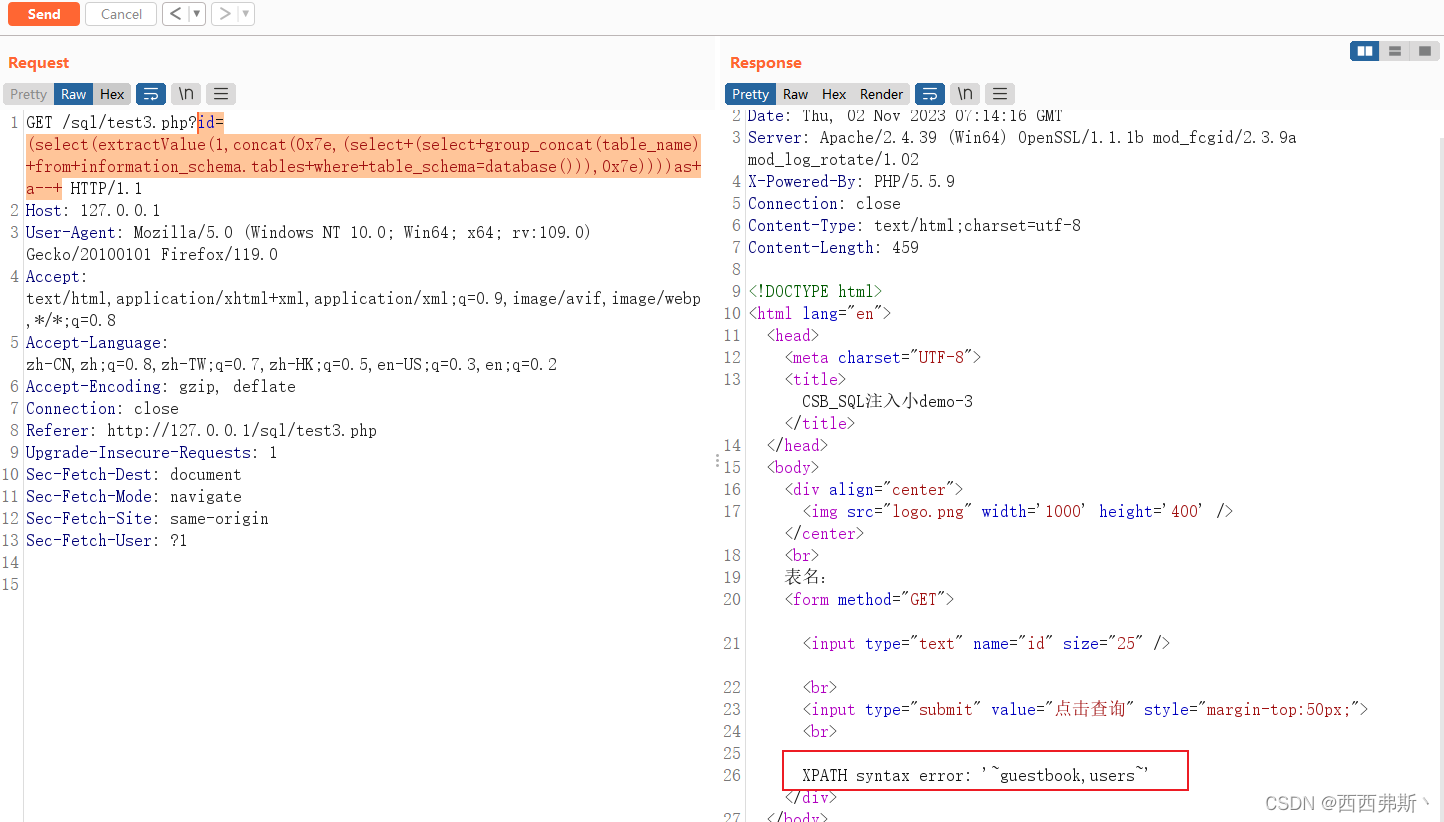The image size is (1444, 822).
Task: Toggle non-printable characters in Response panel
Action: click(965, 94)
